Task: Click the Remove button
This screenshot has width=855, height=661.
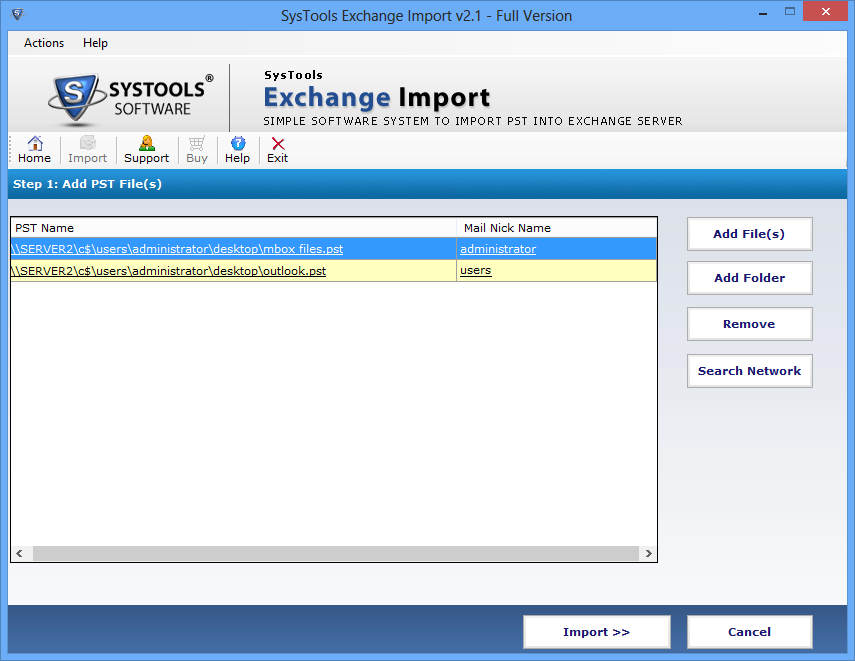Action: [749, 324]
